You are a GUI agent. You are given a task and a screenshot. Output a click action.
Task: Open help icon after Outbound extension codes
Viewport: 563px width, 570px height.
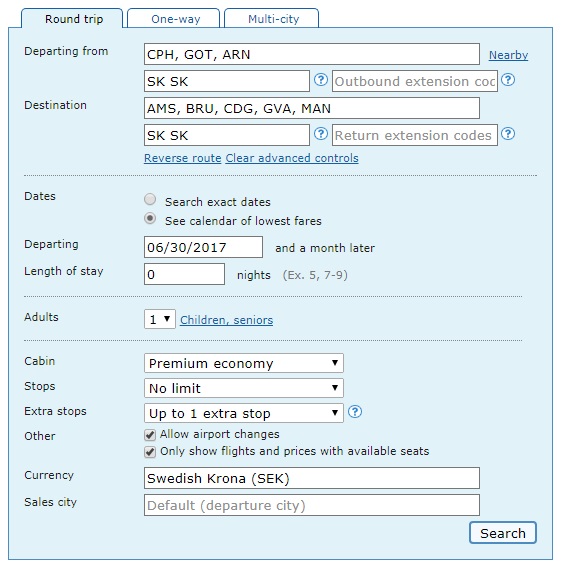(x=508, y=80)
